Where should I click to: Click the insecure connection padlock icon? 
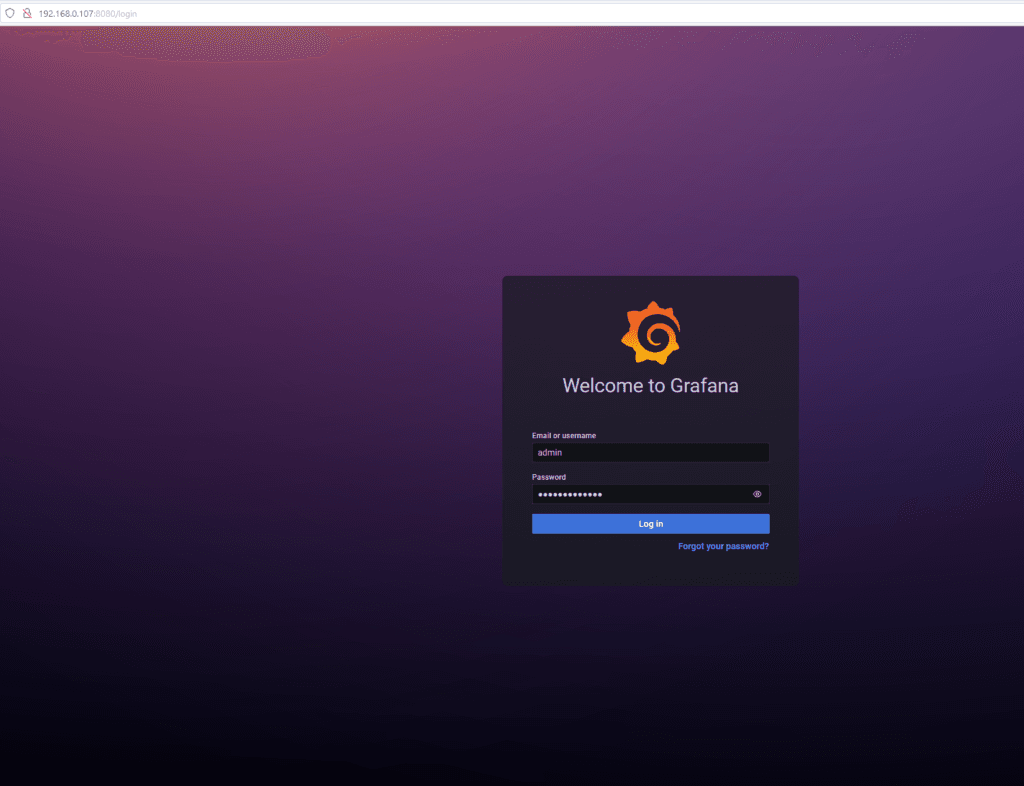pyautogui.click(x=27, y=13)
